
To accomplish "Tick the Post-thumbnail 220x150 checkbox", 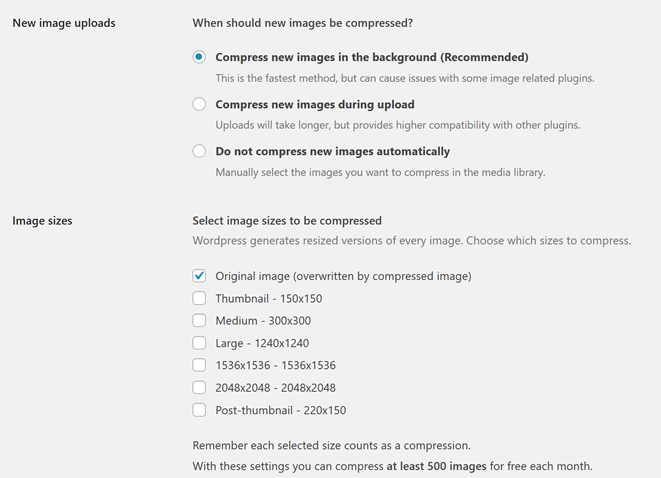I will point(199,410).
